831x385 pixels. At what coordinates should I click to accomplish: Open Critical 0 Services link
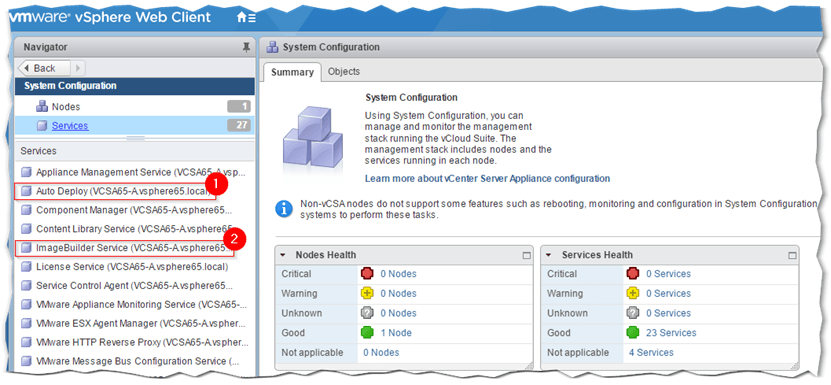click(x=668, y=274)
